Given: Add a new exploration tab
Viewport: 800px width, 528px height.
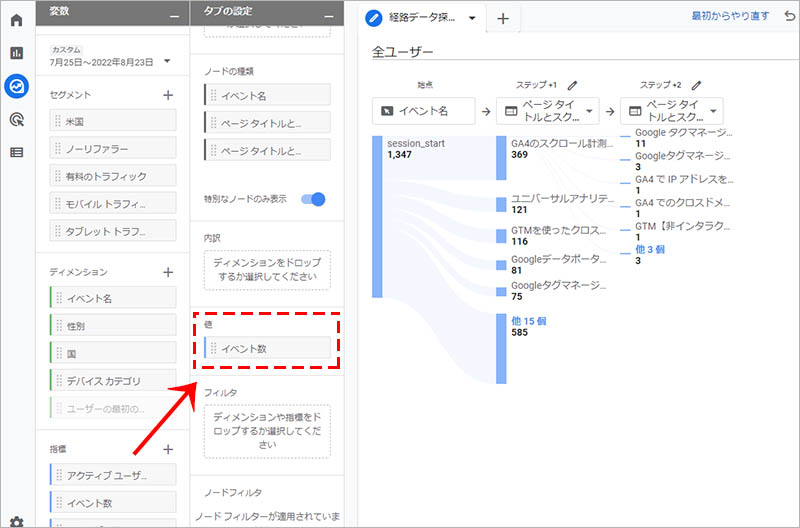Looking at the screenshot, I should click(503, 18).
